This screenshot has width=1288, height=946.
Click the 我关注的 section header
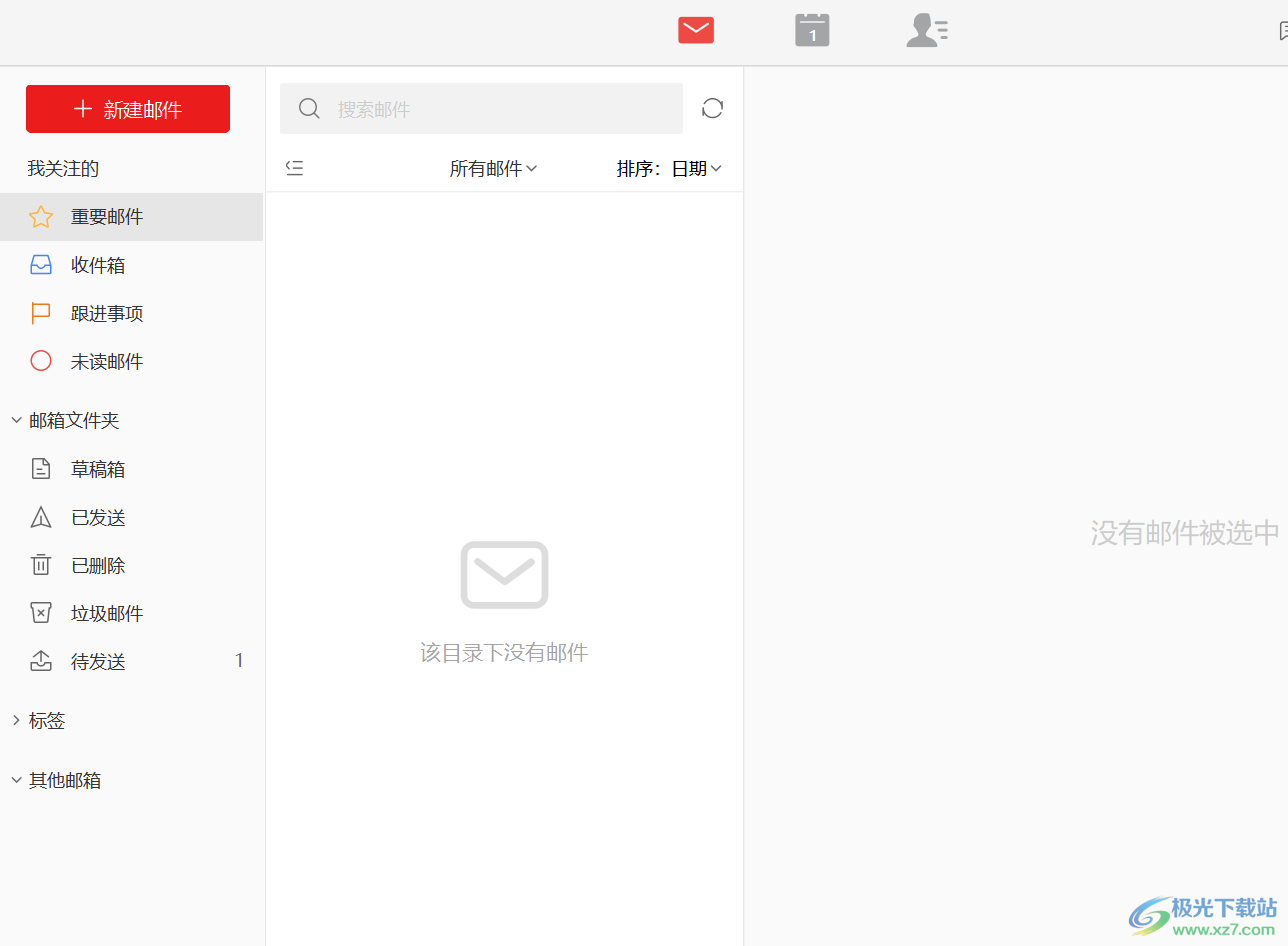click(x=63, y=169)
